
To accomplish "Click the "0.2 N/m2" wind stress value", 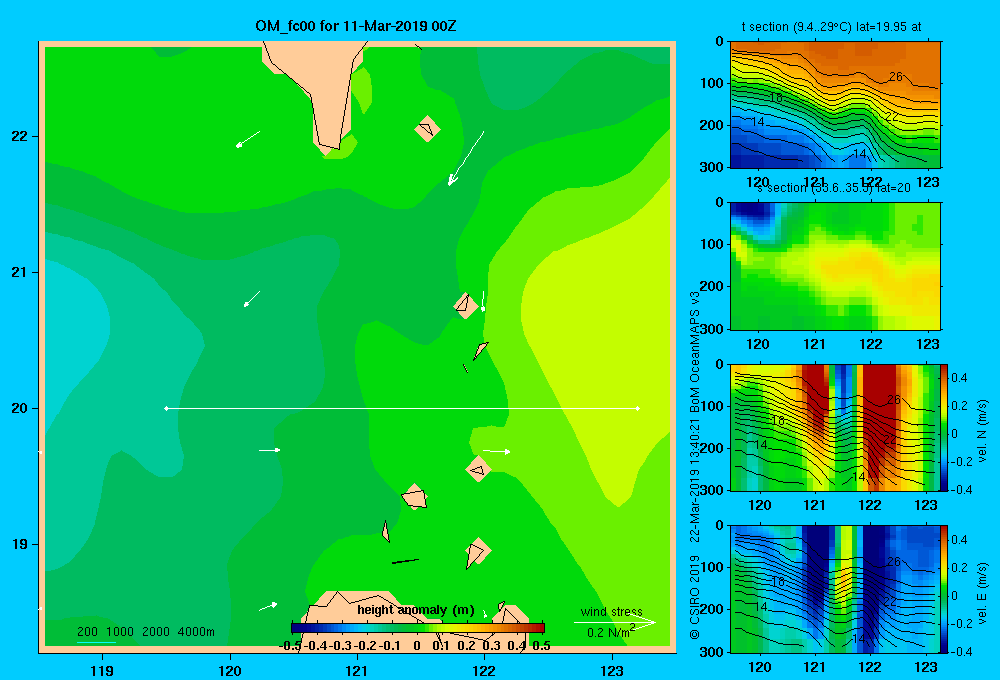I will click(x=610, y=632).
